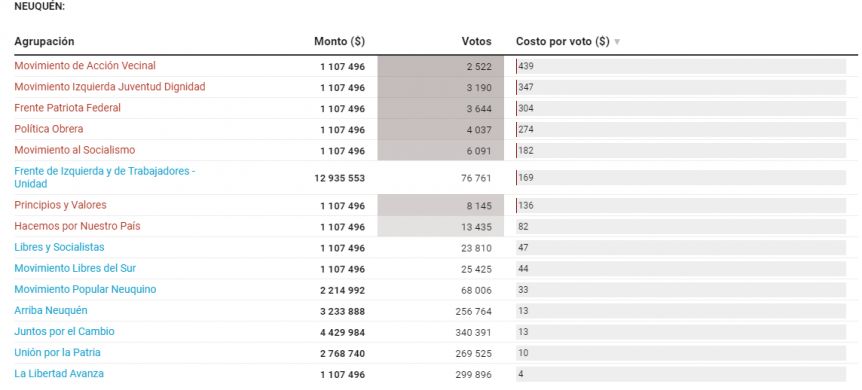Open the Política Obrera row link

49,129
